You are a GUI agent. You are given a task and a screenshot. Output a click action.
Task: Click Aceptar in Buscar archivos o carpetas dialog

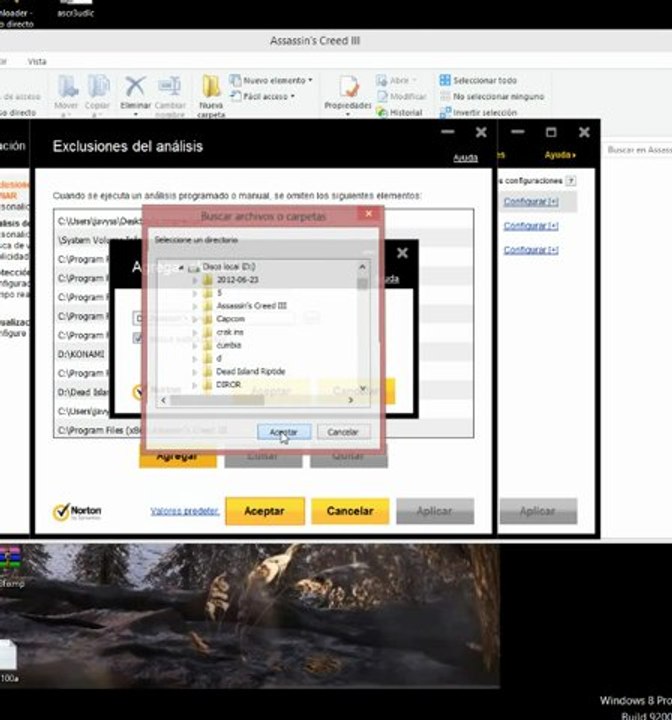[x=284, y=432]
